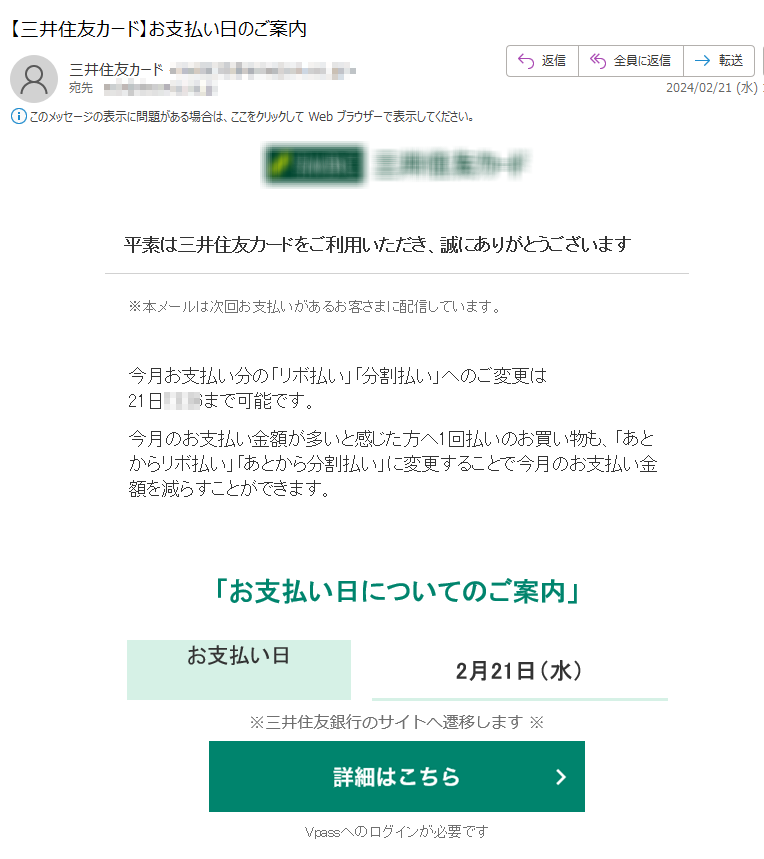Open the 詳細はこちら green button
Image resolution: width=764 pixels, height=859 pixels.
(397, 776)
